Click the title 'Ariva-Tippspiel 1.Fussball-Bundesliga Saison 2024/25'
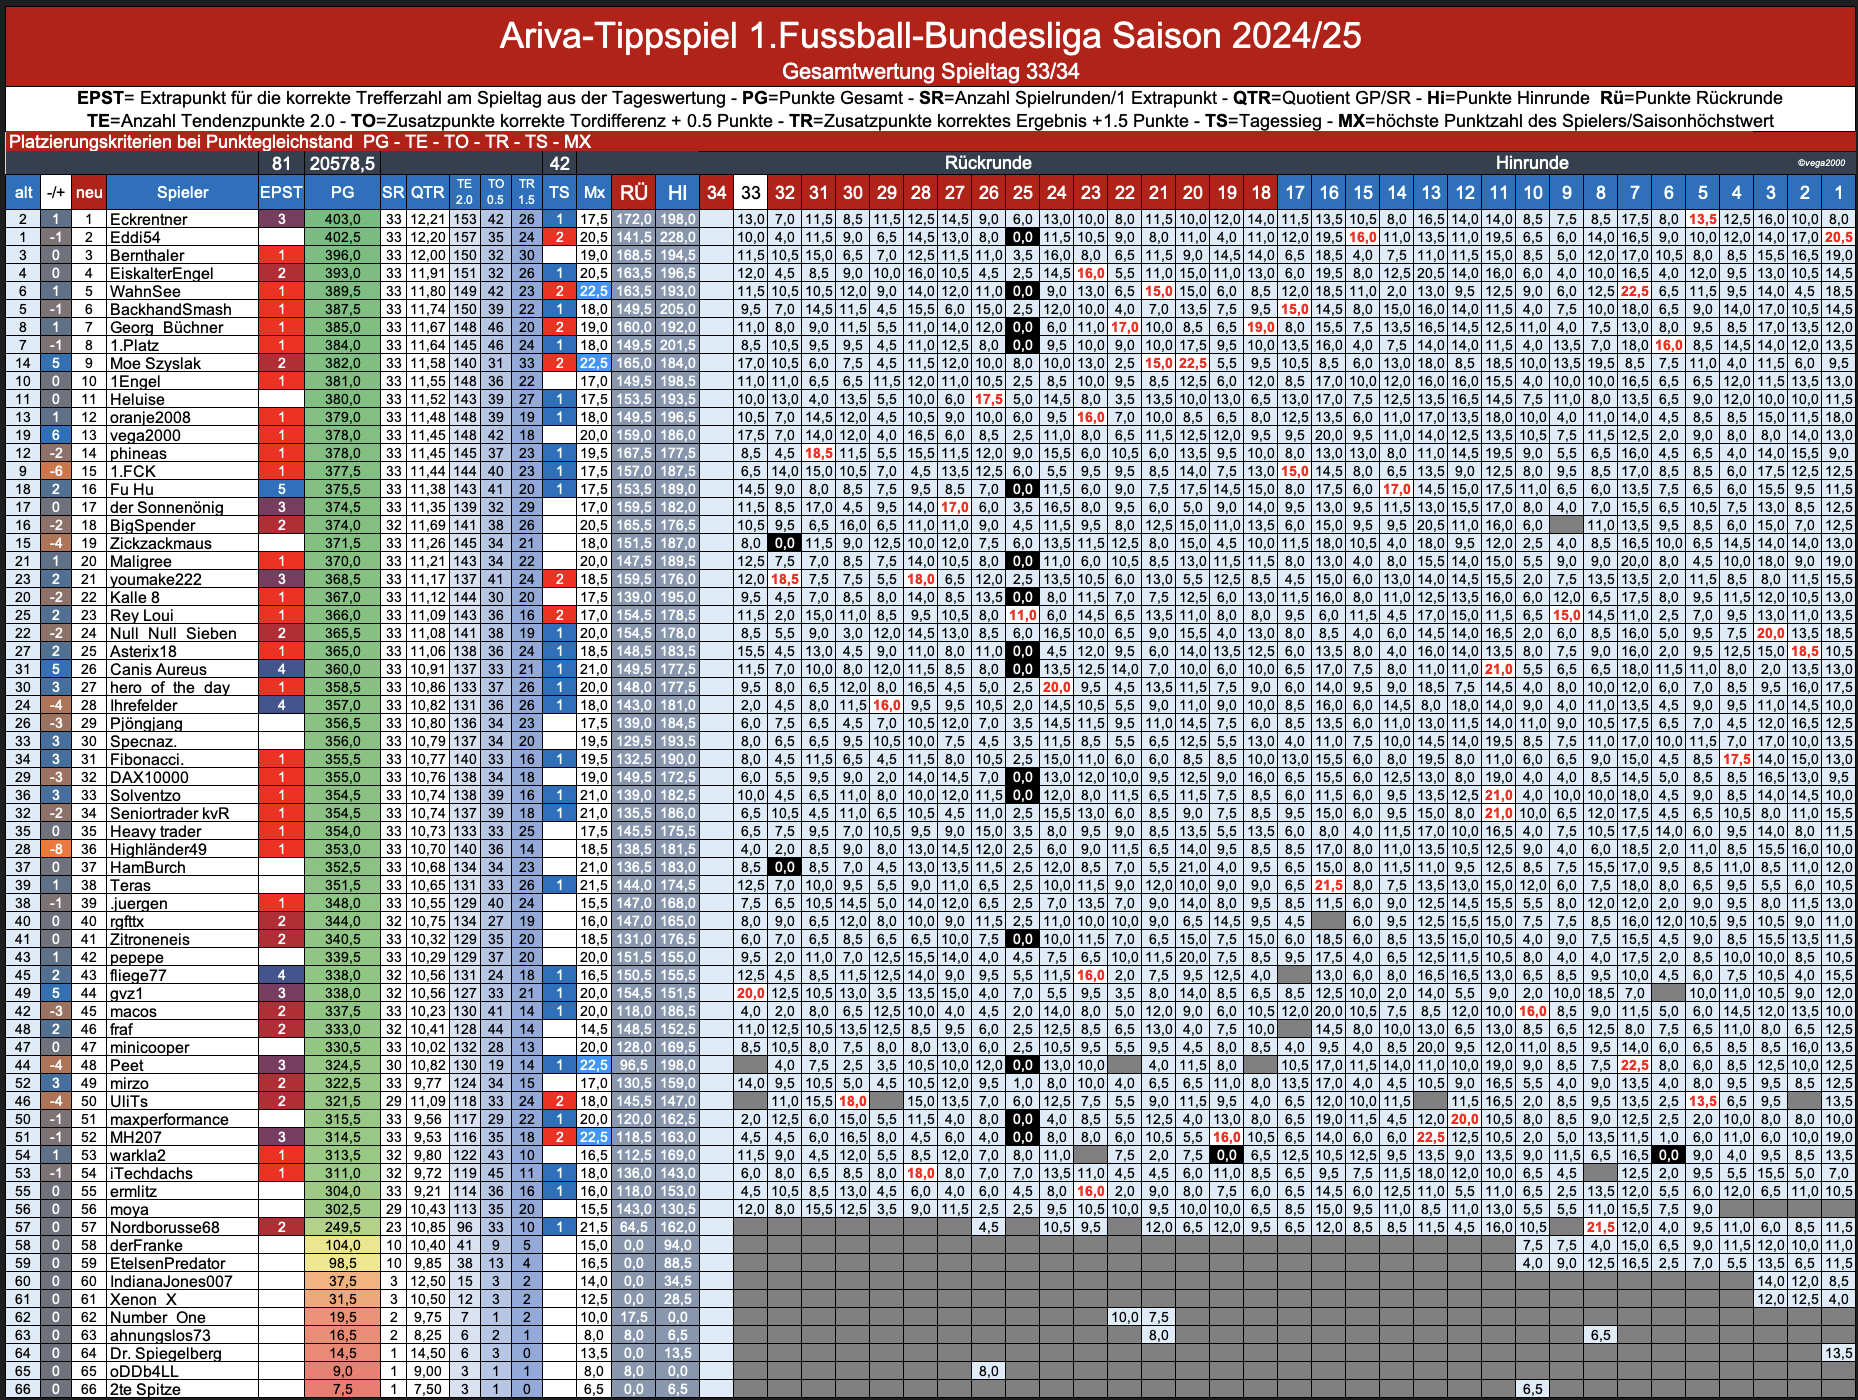This screenshot has width=1858, height=1400. pyautogui.click(x=930, y=36)
